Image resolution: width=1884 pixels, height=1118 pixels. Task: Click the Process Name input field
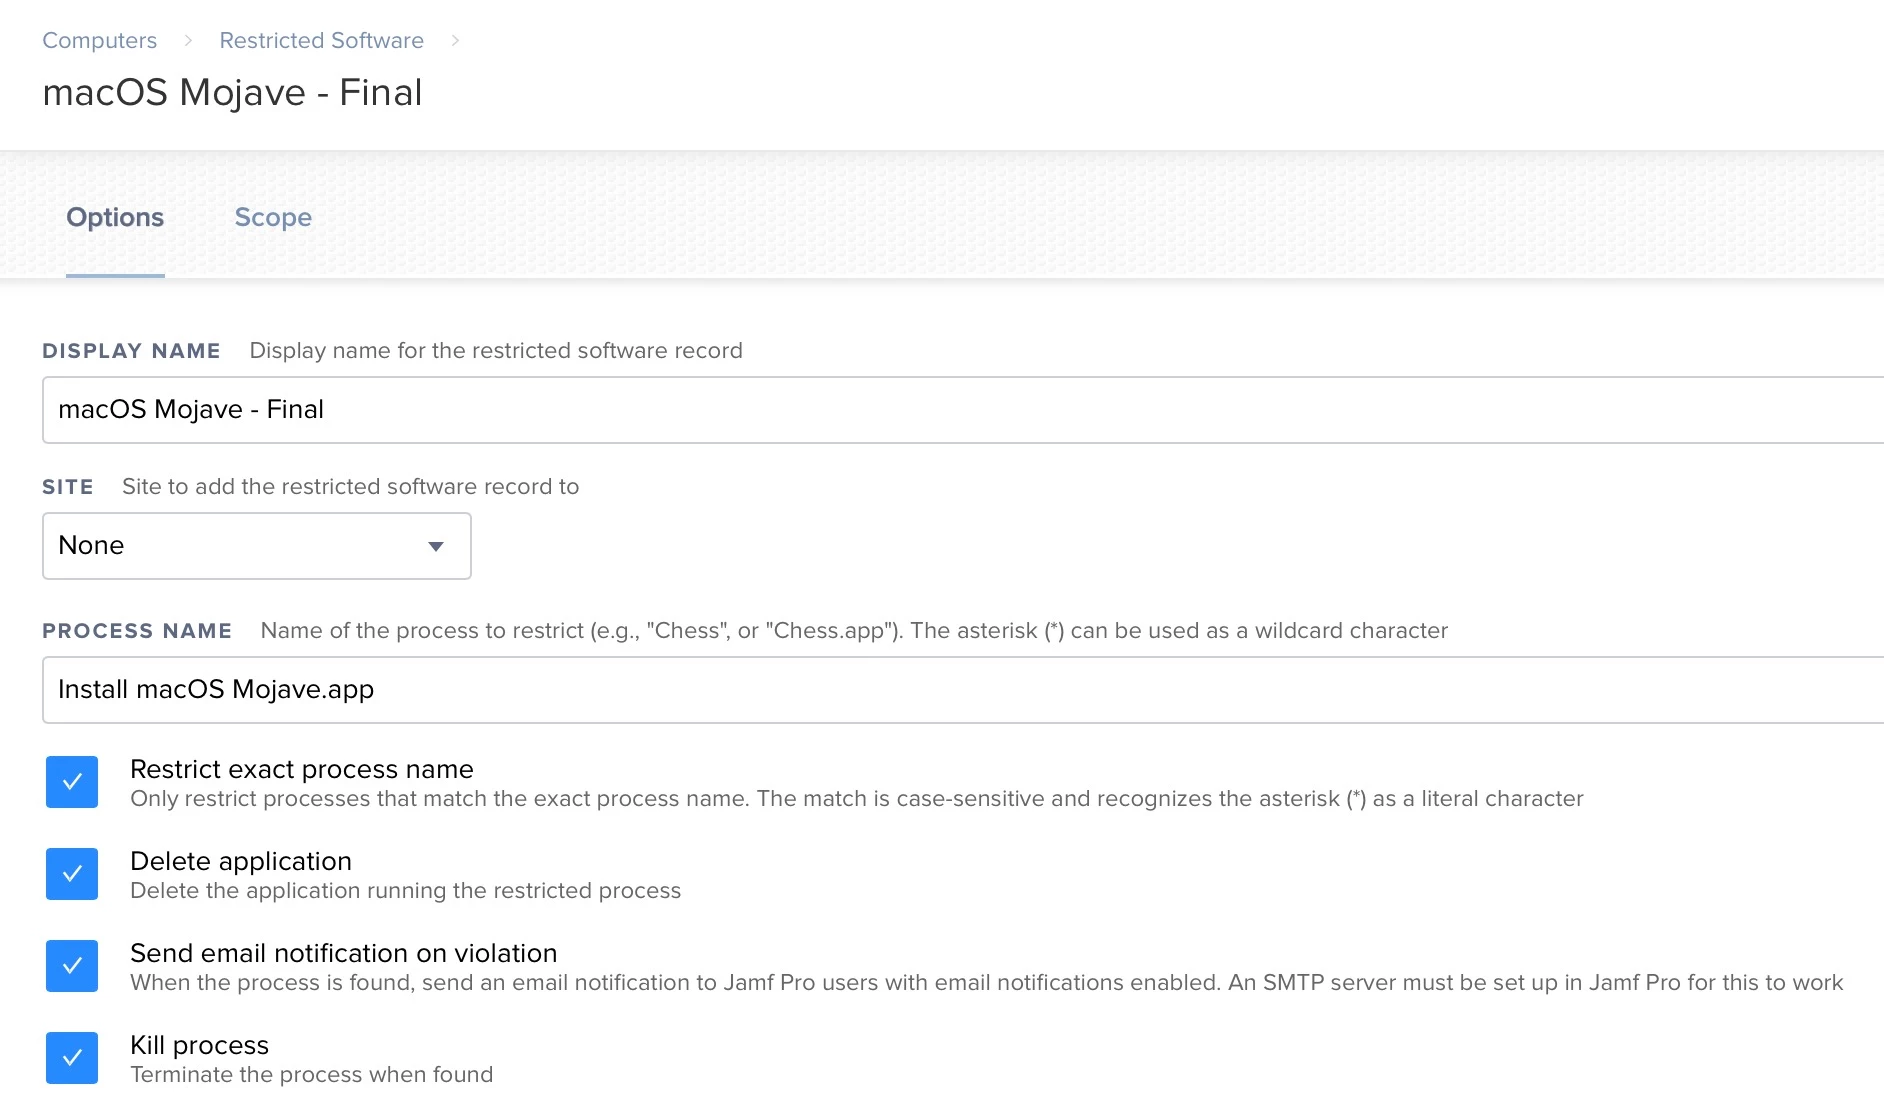coord(963,690)
